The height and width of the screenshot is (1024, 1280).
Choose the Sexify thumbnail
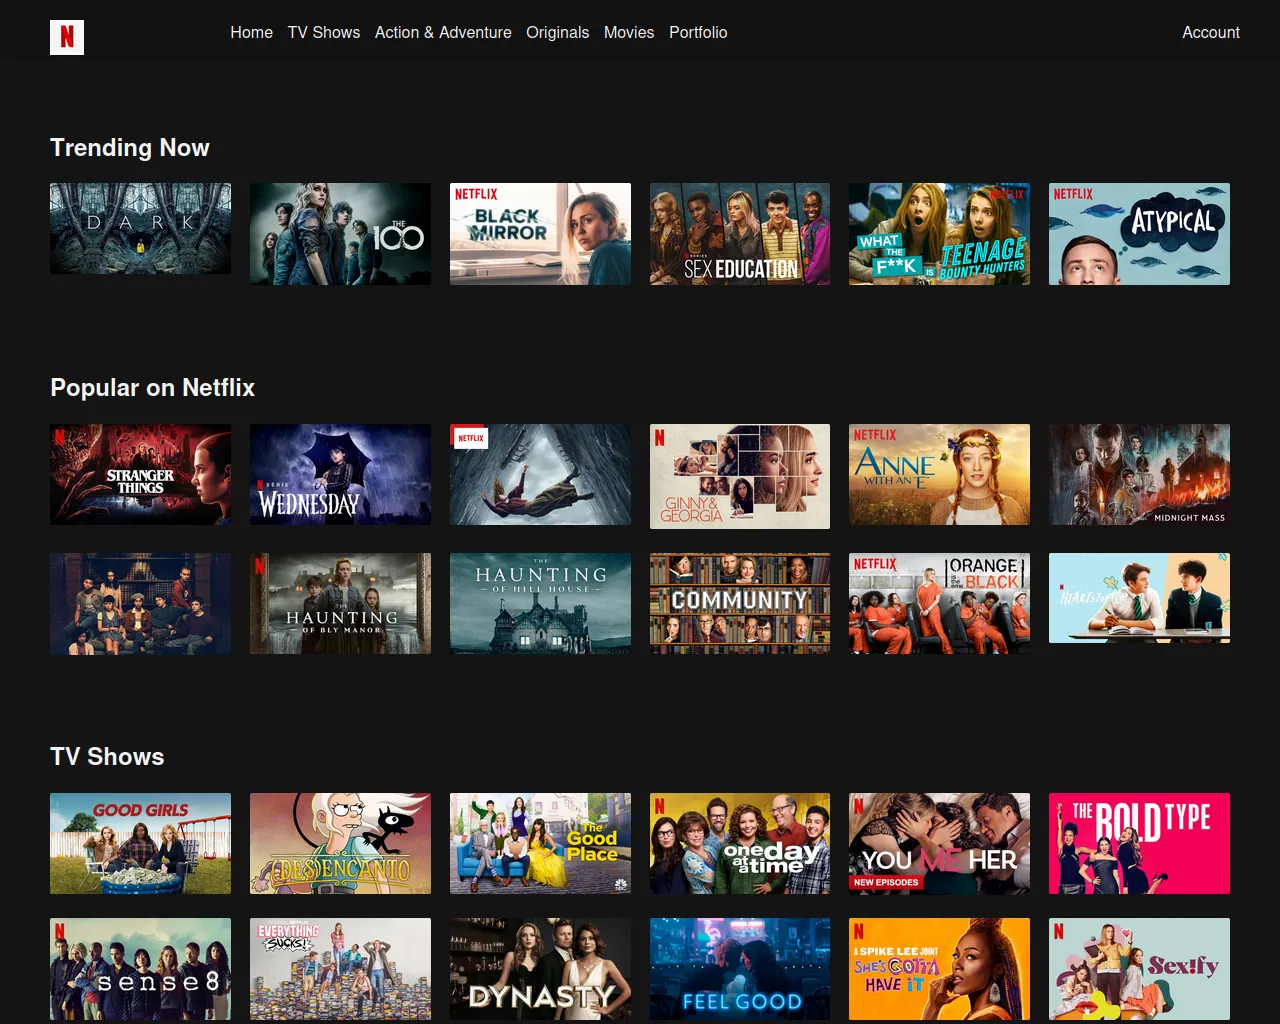tap(1139, 969)
